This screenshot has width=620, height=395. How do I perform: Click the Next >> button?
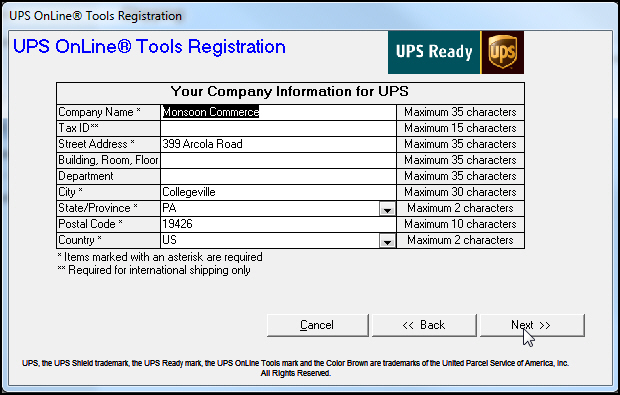coord(532,325)
